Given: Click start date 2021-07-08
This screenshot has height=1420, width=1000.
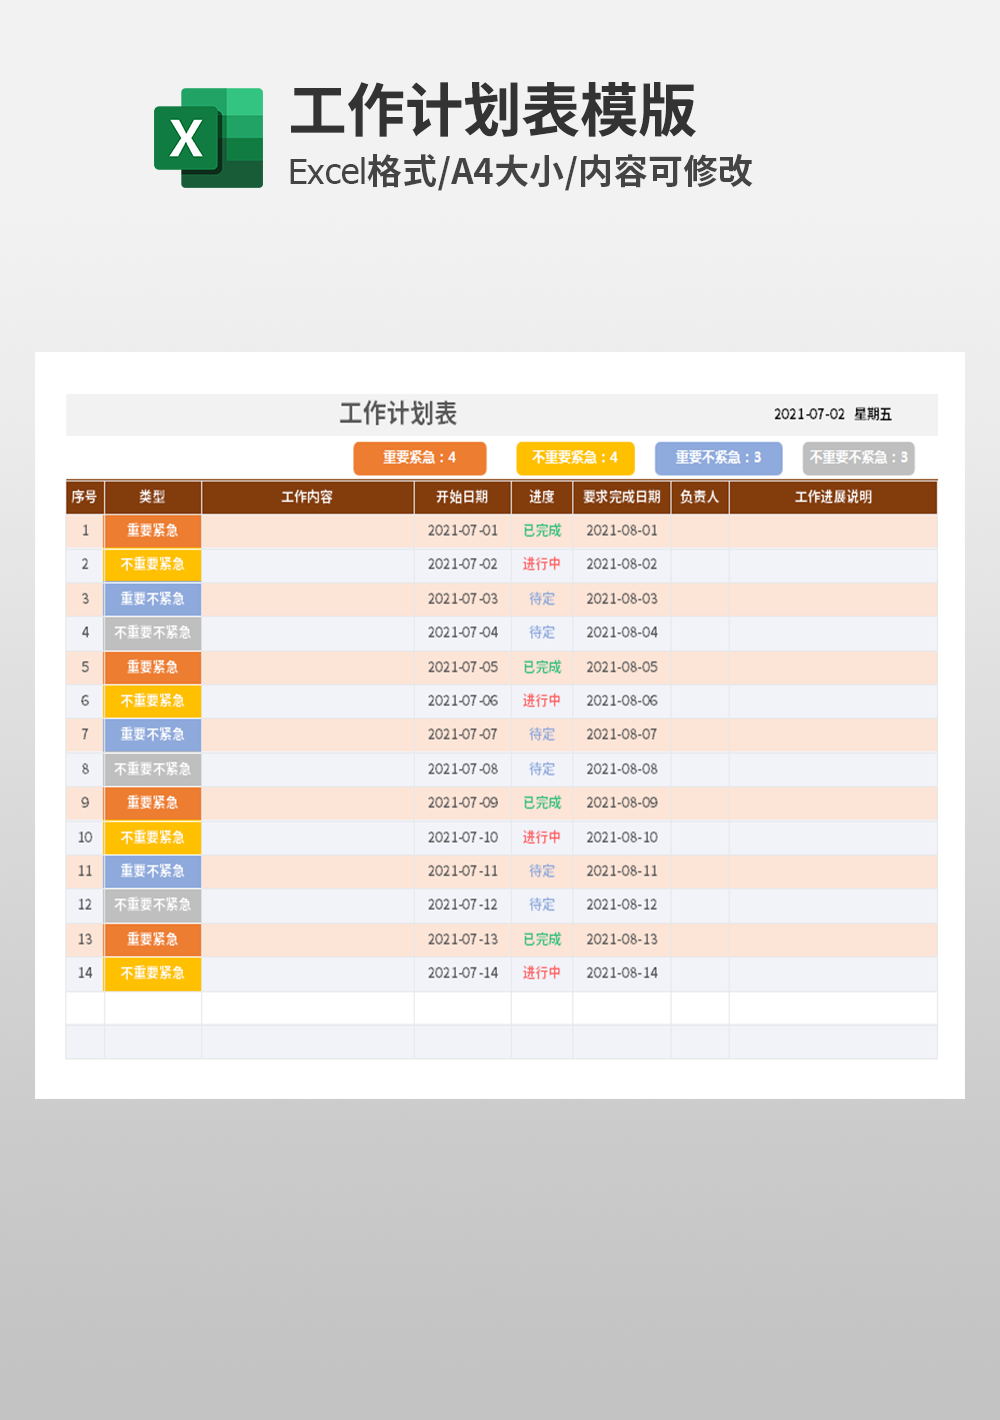Looking at the screenshot, I should (x=462, y=769).
